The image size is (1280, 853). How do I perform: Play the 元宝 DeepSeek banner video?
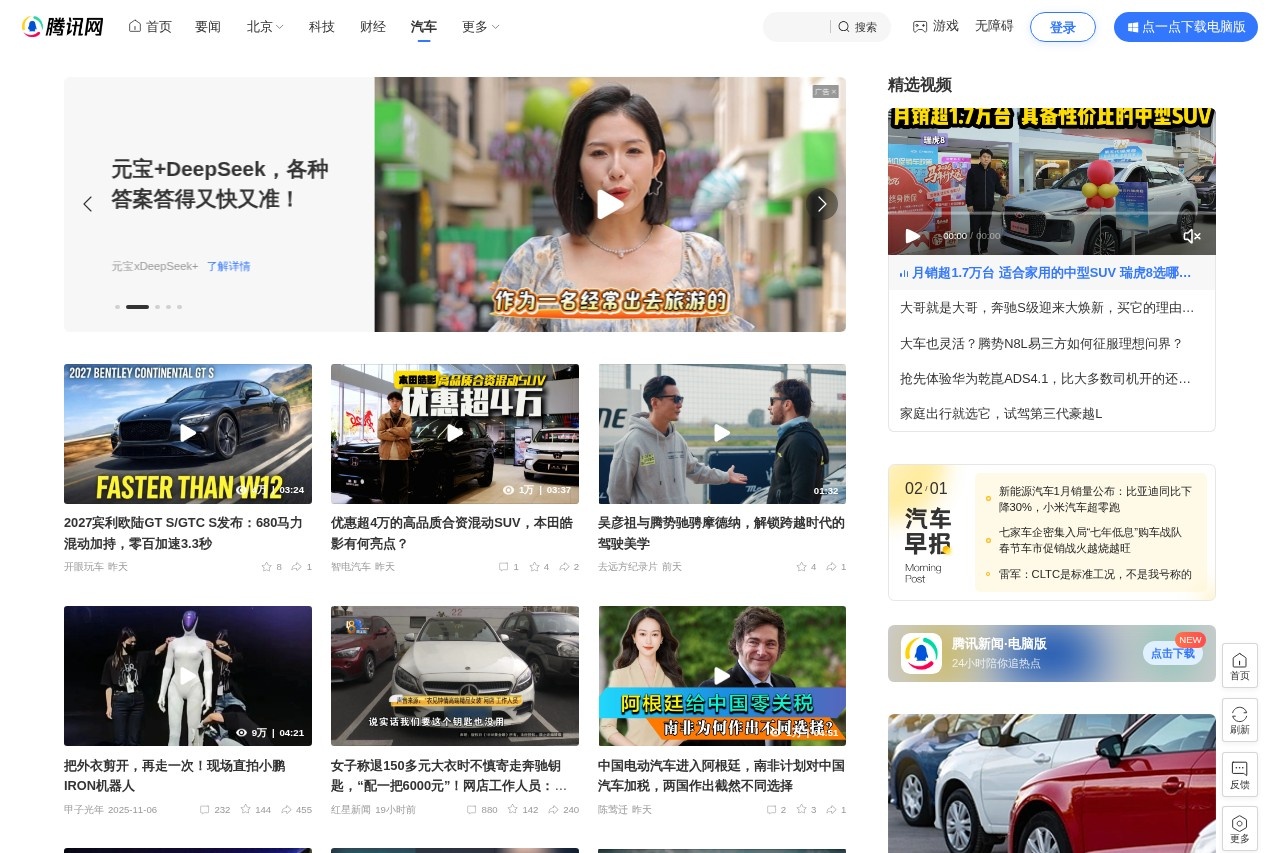(x=610, y=204)
